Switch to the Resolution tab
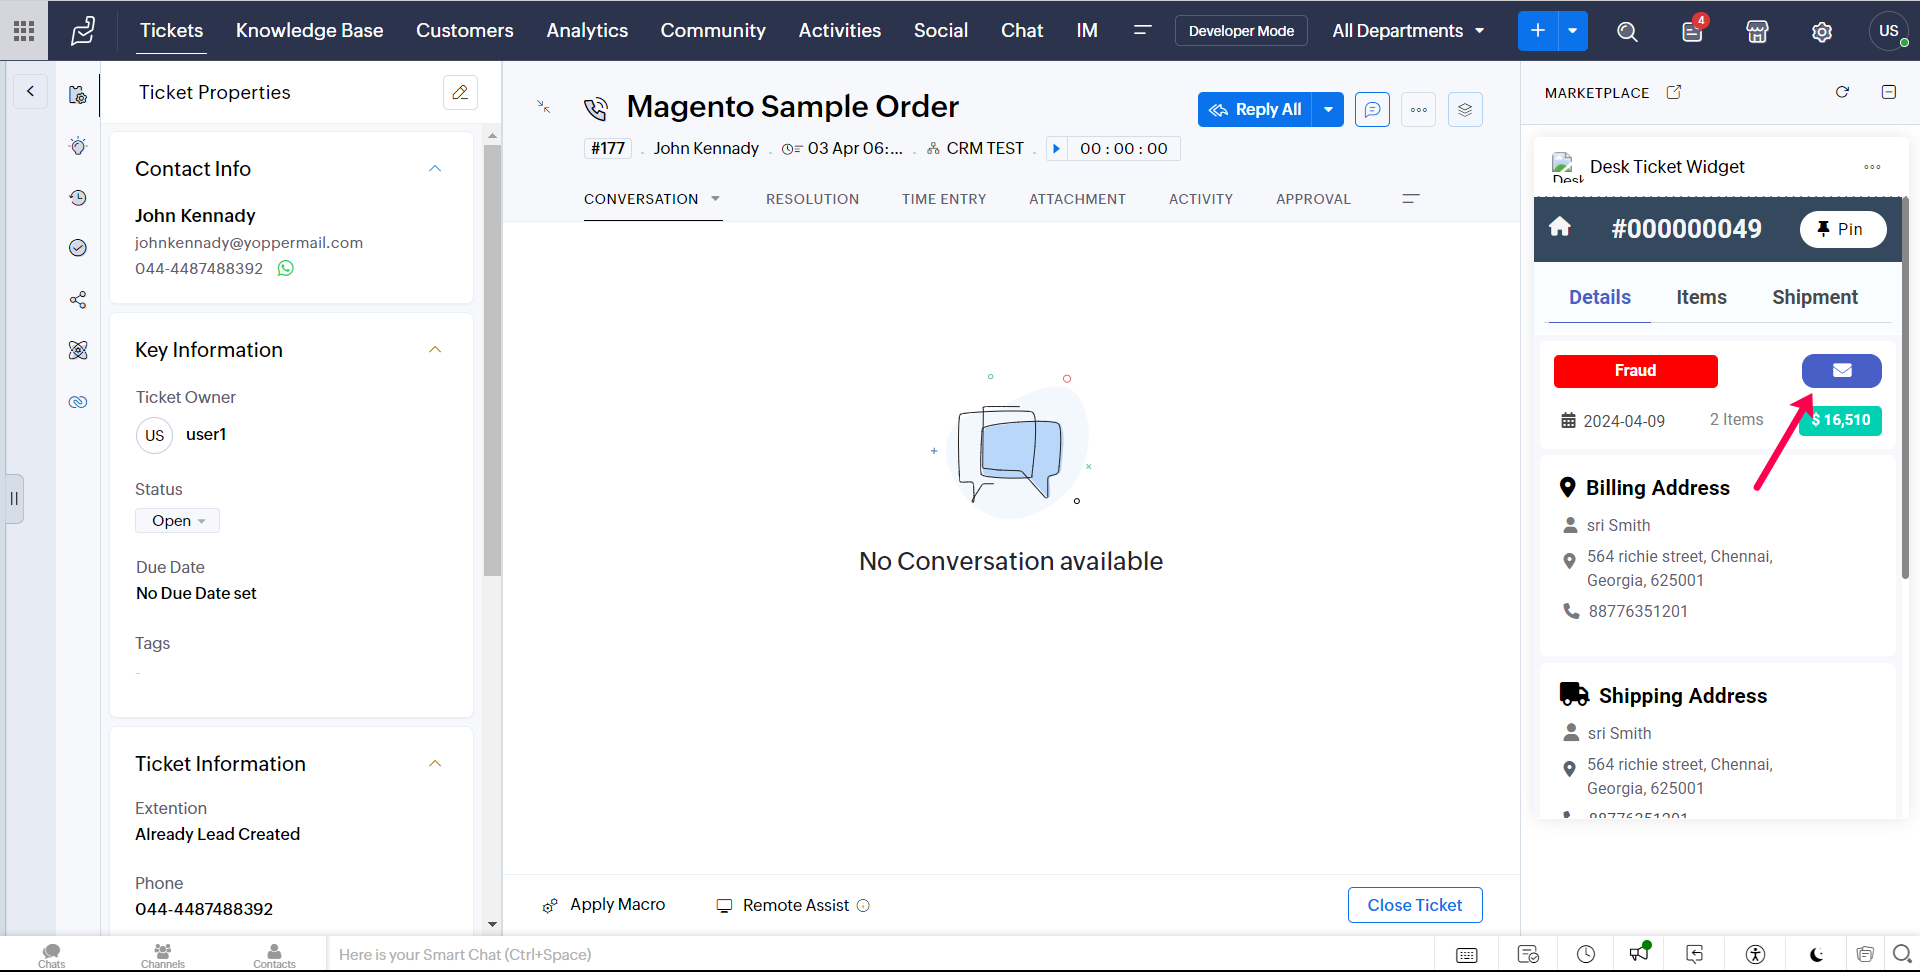 [x=812, y=199]
